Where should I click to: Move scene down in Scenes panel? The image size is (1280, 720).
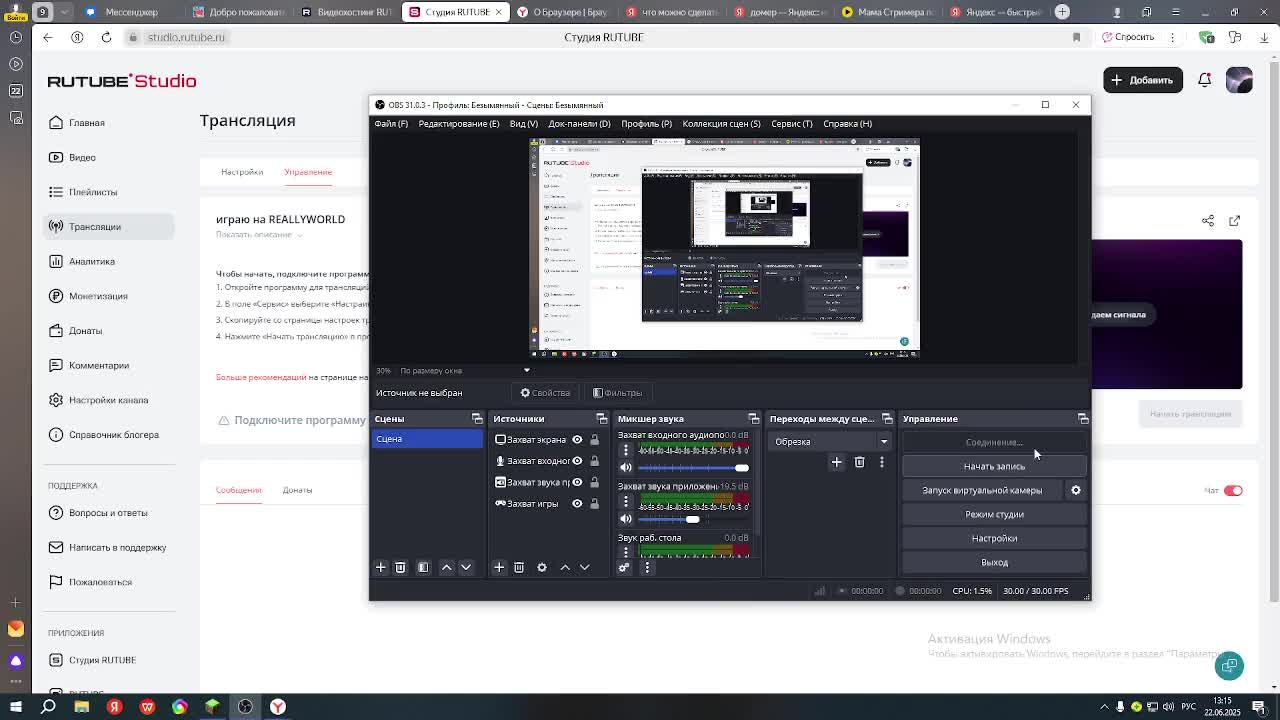point(466,567)
